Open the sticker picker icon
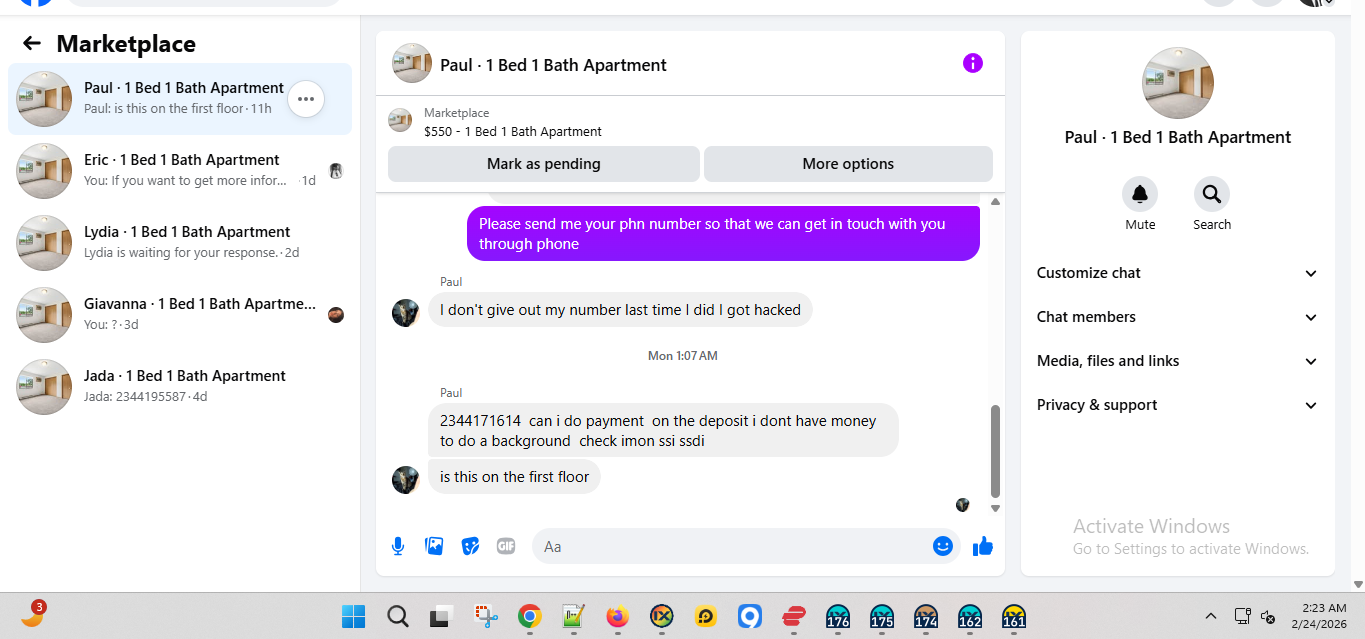 point(470,546)
